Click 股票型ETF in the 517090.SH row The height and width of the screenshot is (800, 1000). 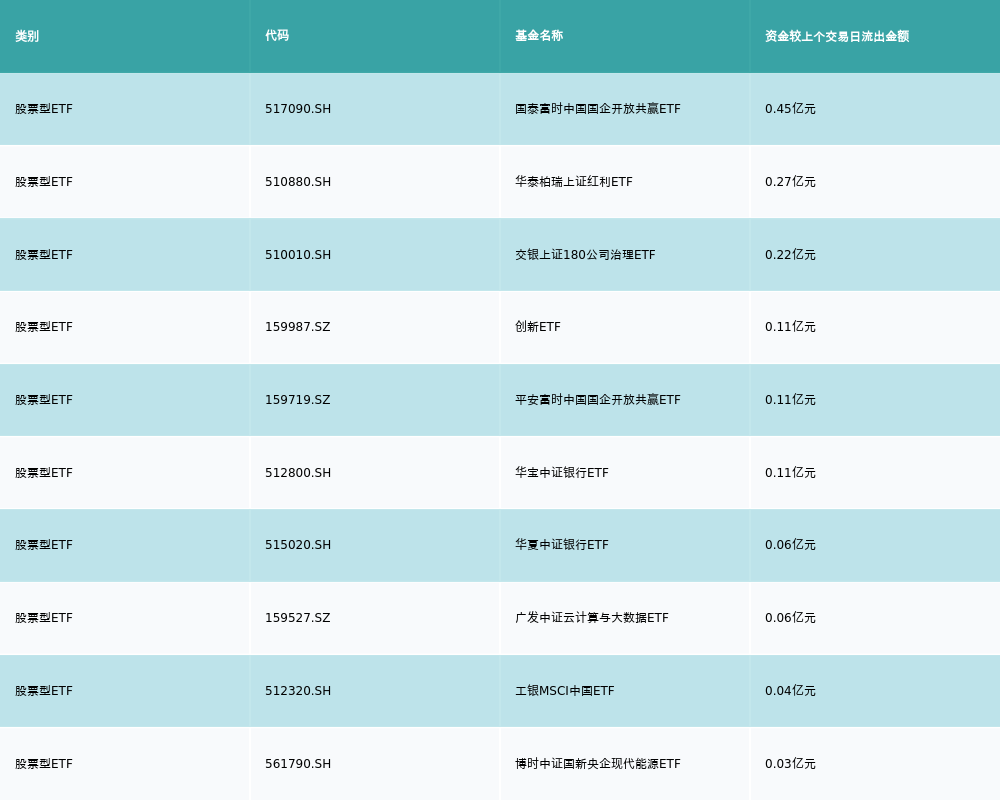click(x=44, y=109)
